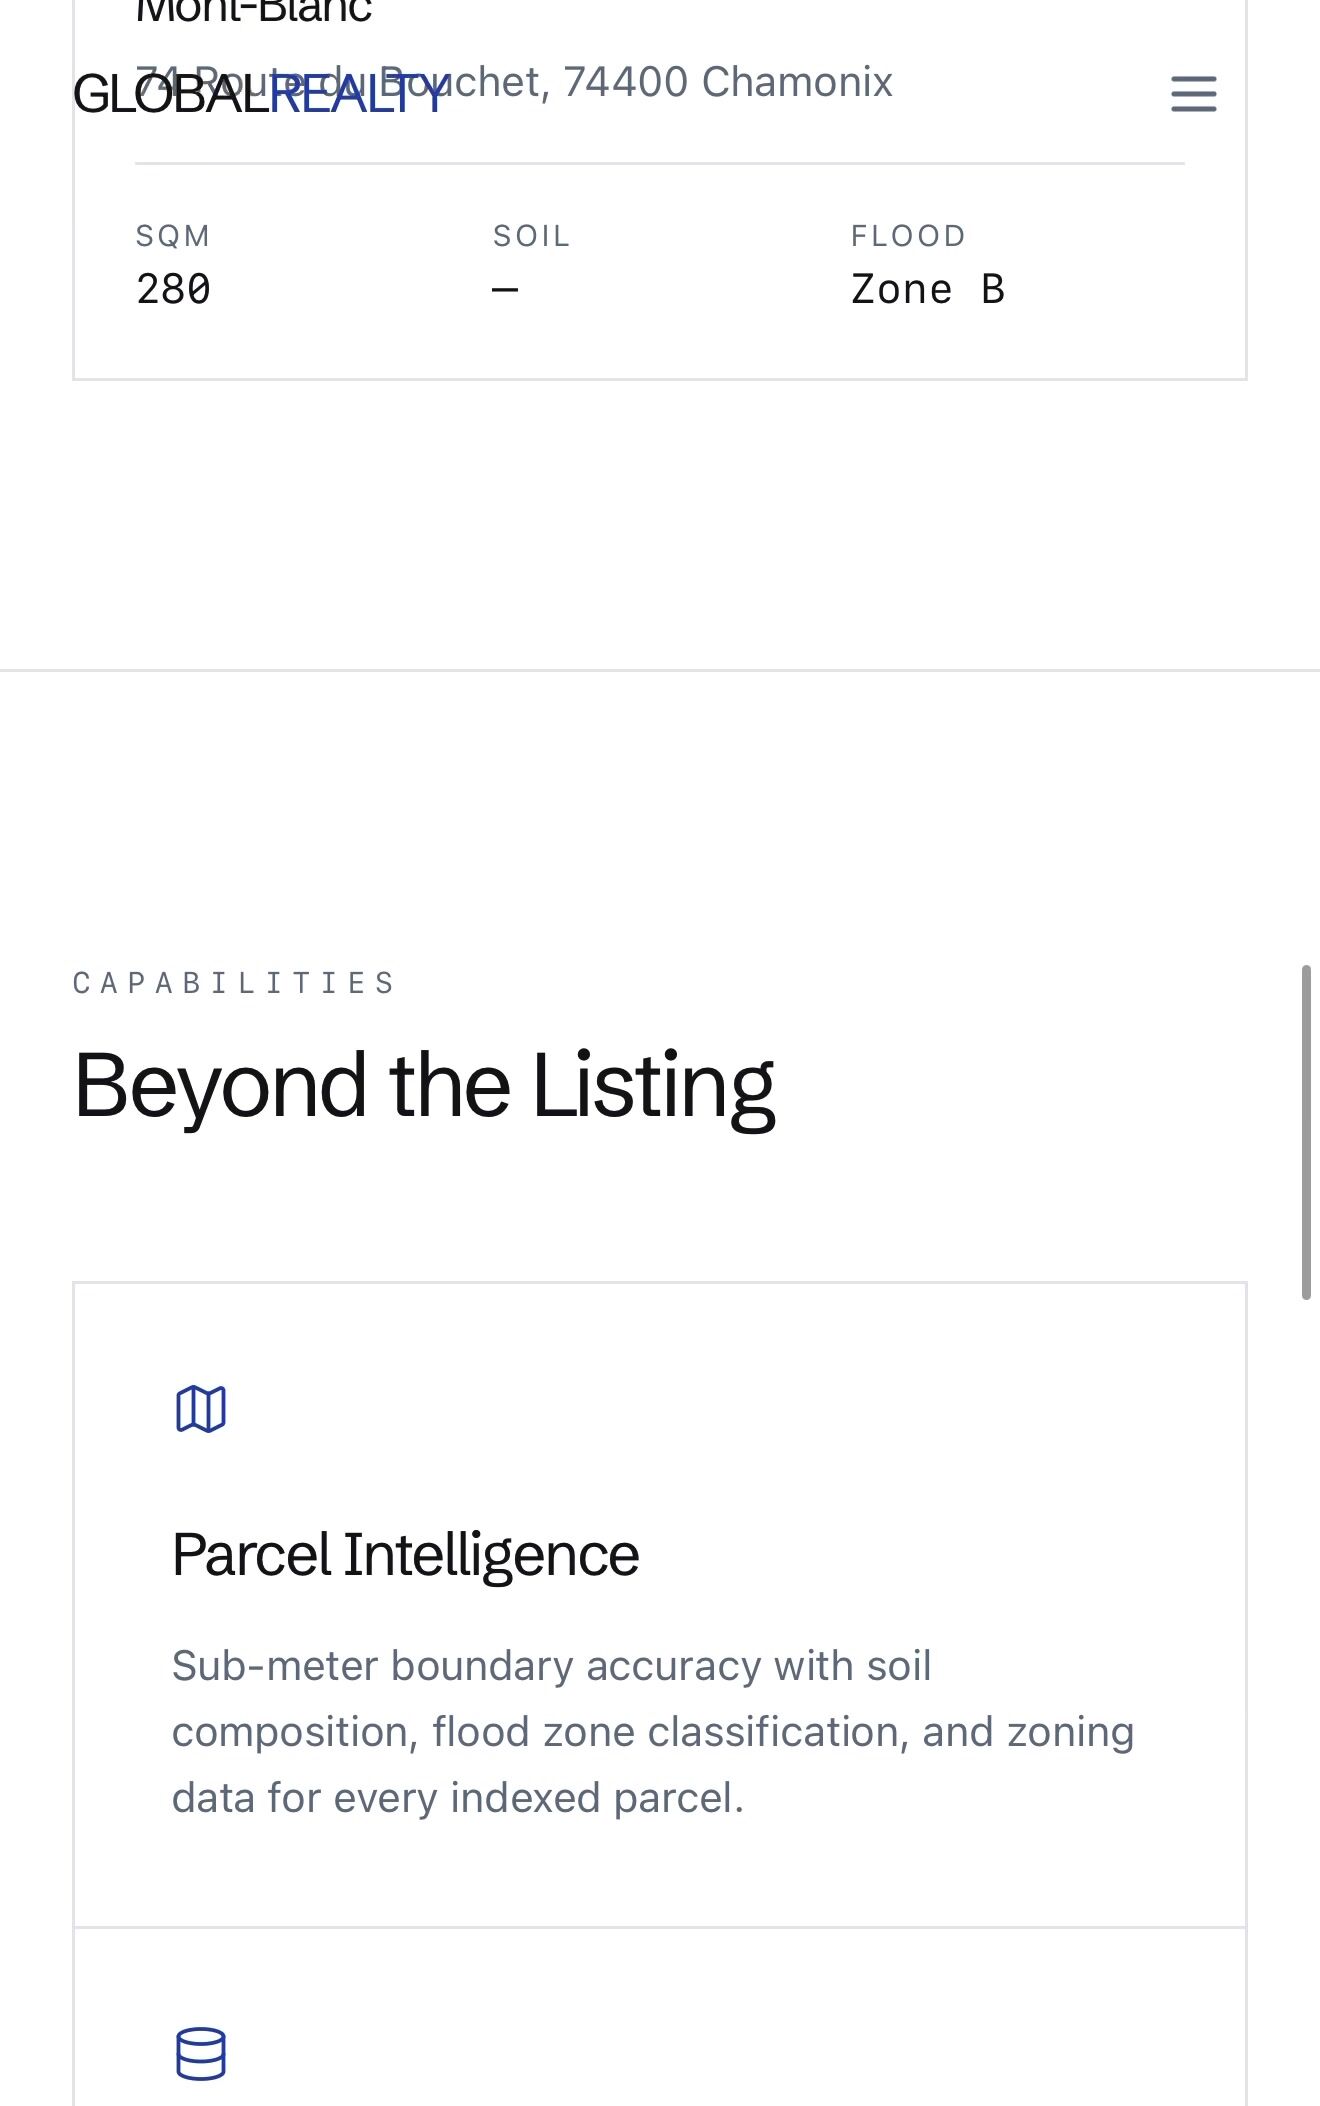Click the CAPABILITIES section label
1320x2106 pixels.
tap(235, 983)
